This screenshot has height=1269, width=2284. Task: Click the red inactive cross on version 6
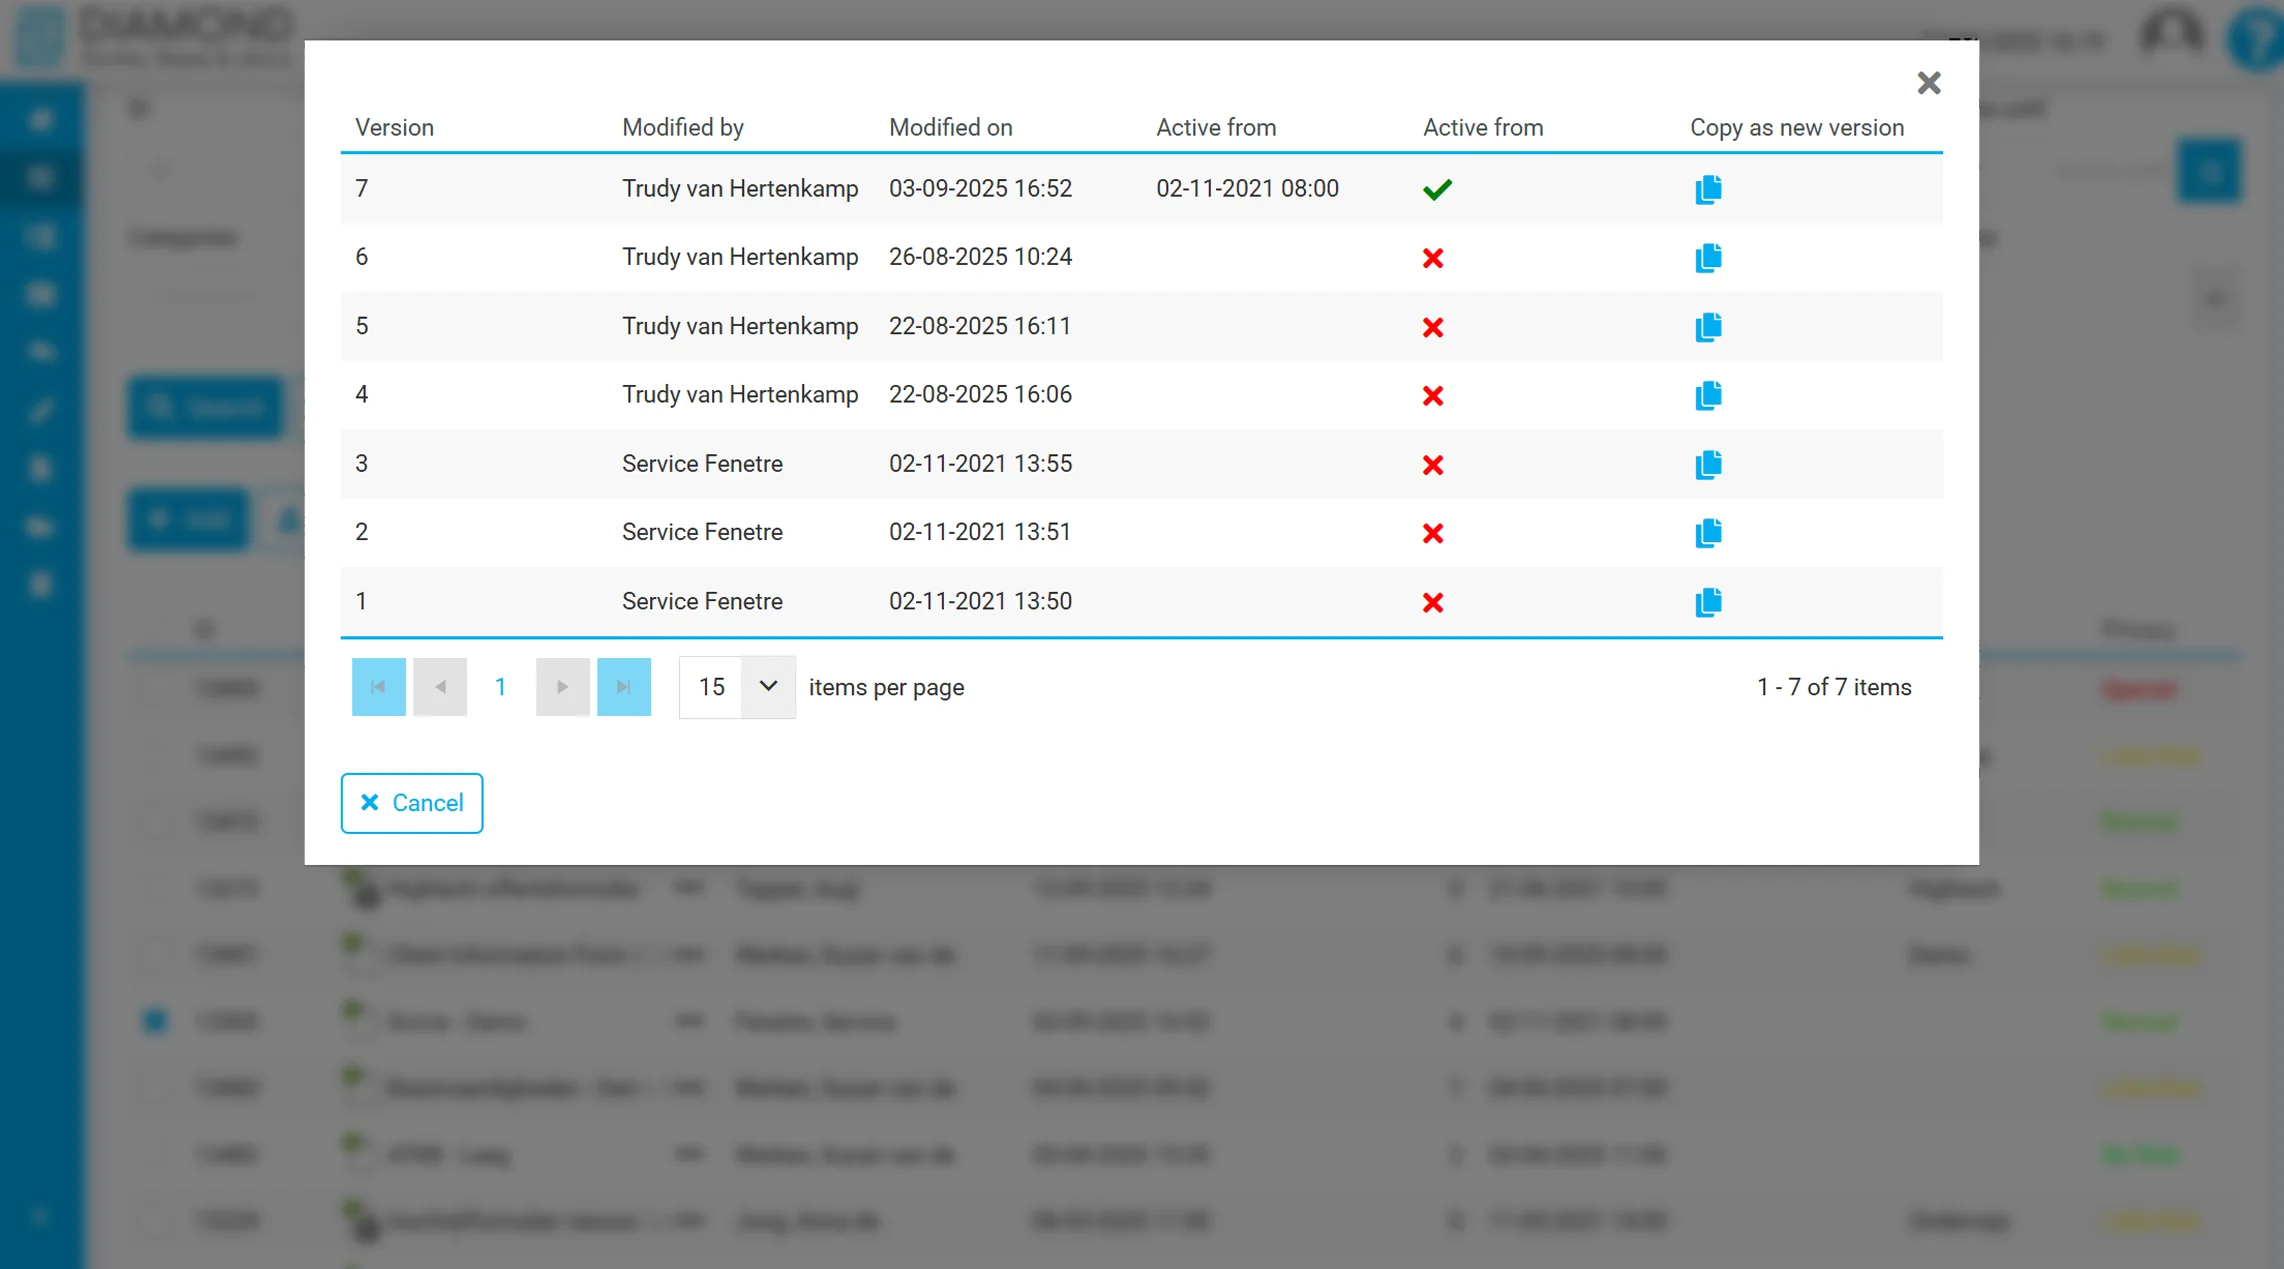[1433, 258]
